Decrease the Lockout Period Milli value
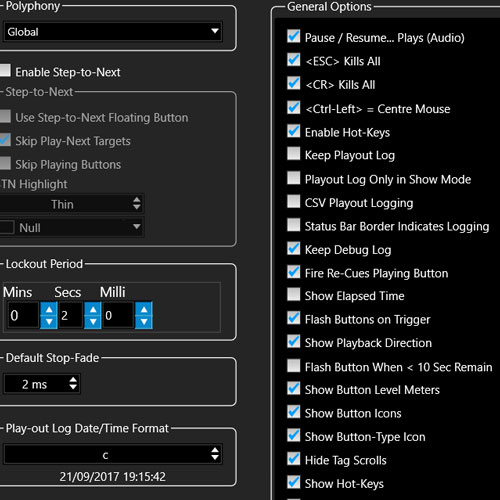Viewport: 500px width, 500px height. click(x=144, y=322)
